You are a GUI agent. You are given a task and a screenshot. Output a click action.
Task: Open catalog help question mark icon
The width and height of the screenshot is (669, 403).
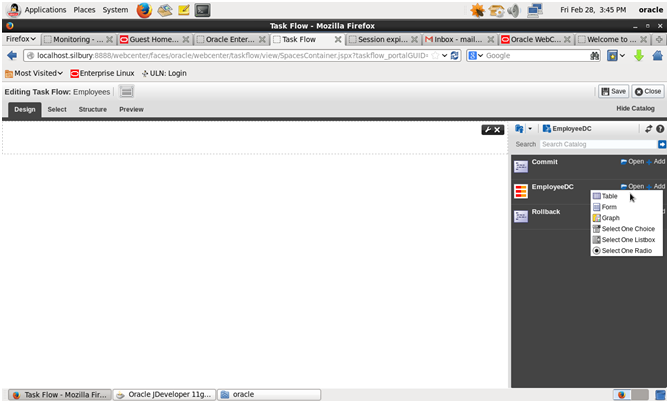coord(660,129)
